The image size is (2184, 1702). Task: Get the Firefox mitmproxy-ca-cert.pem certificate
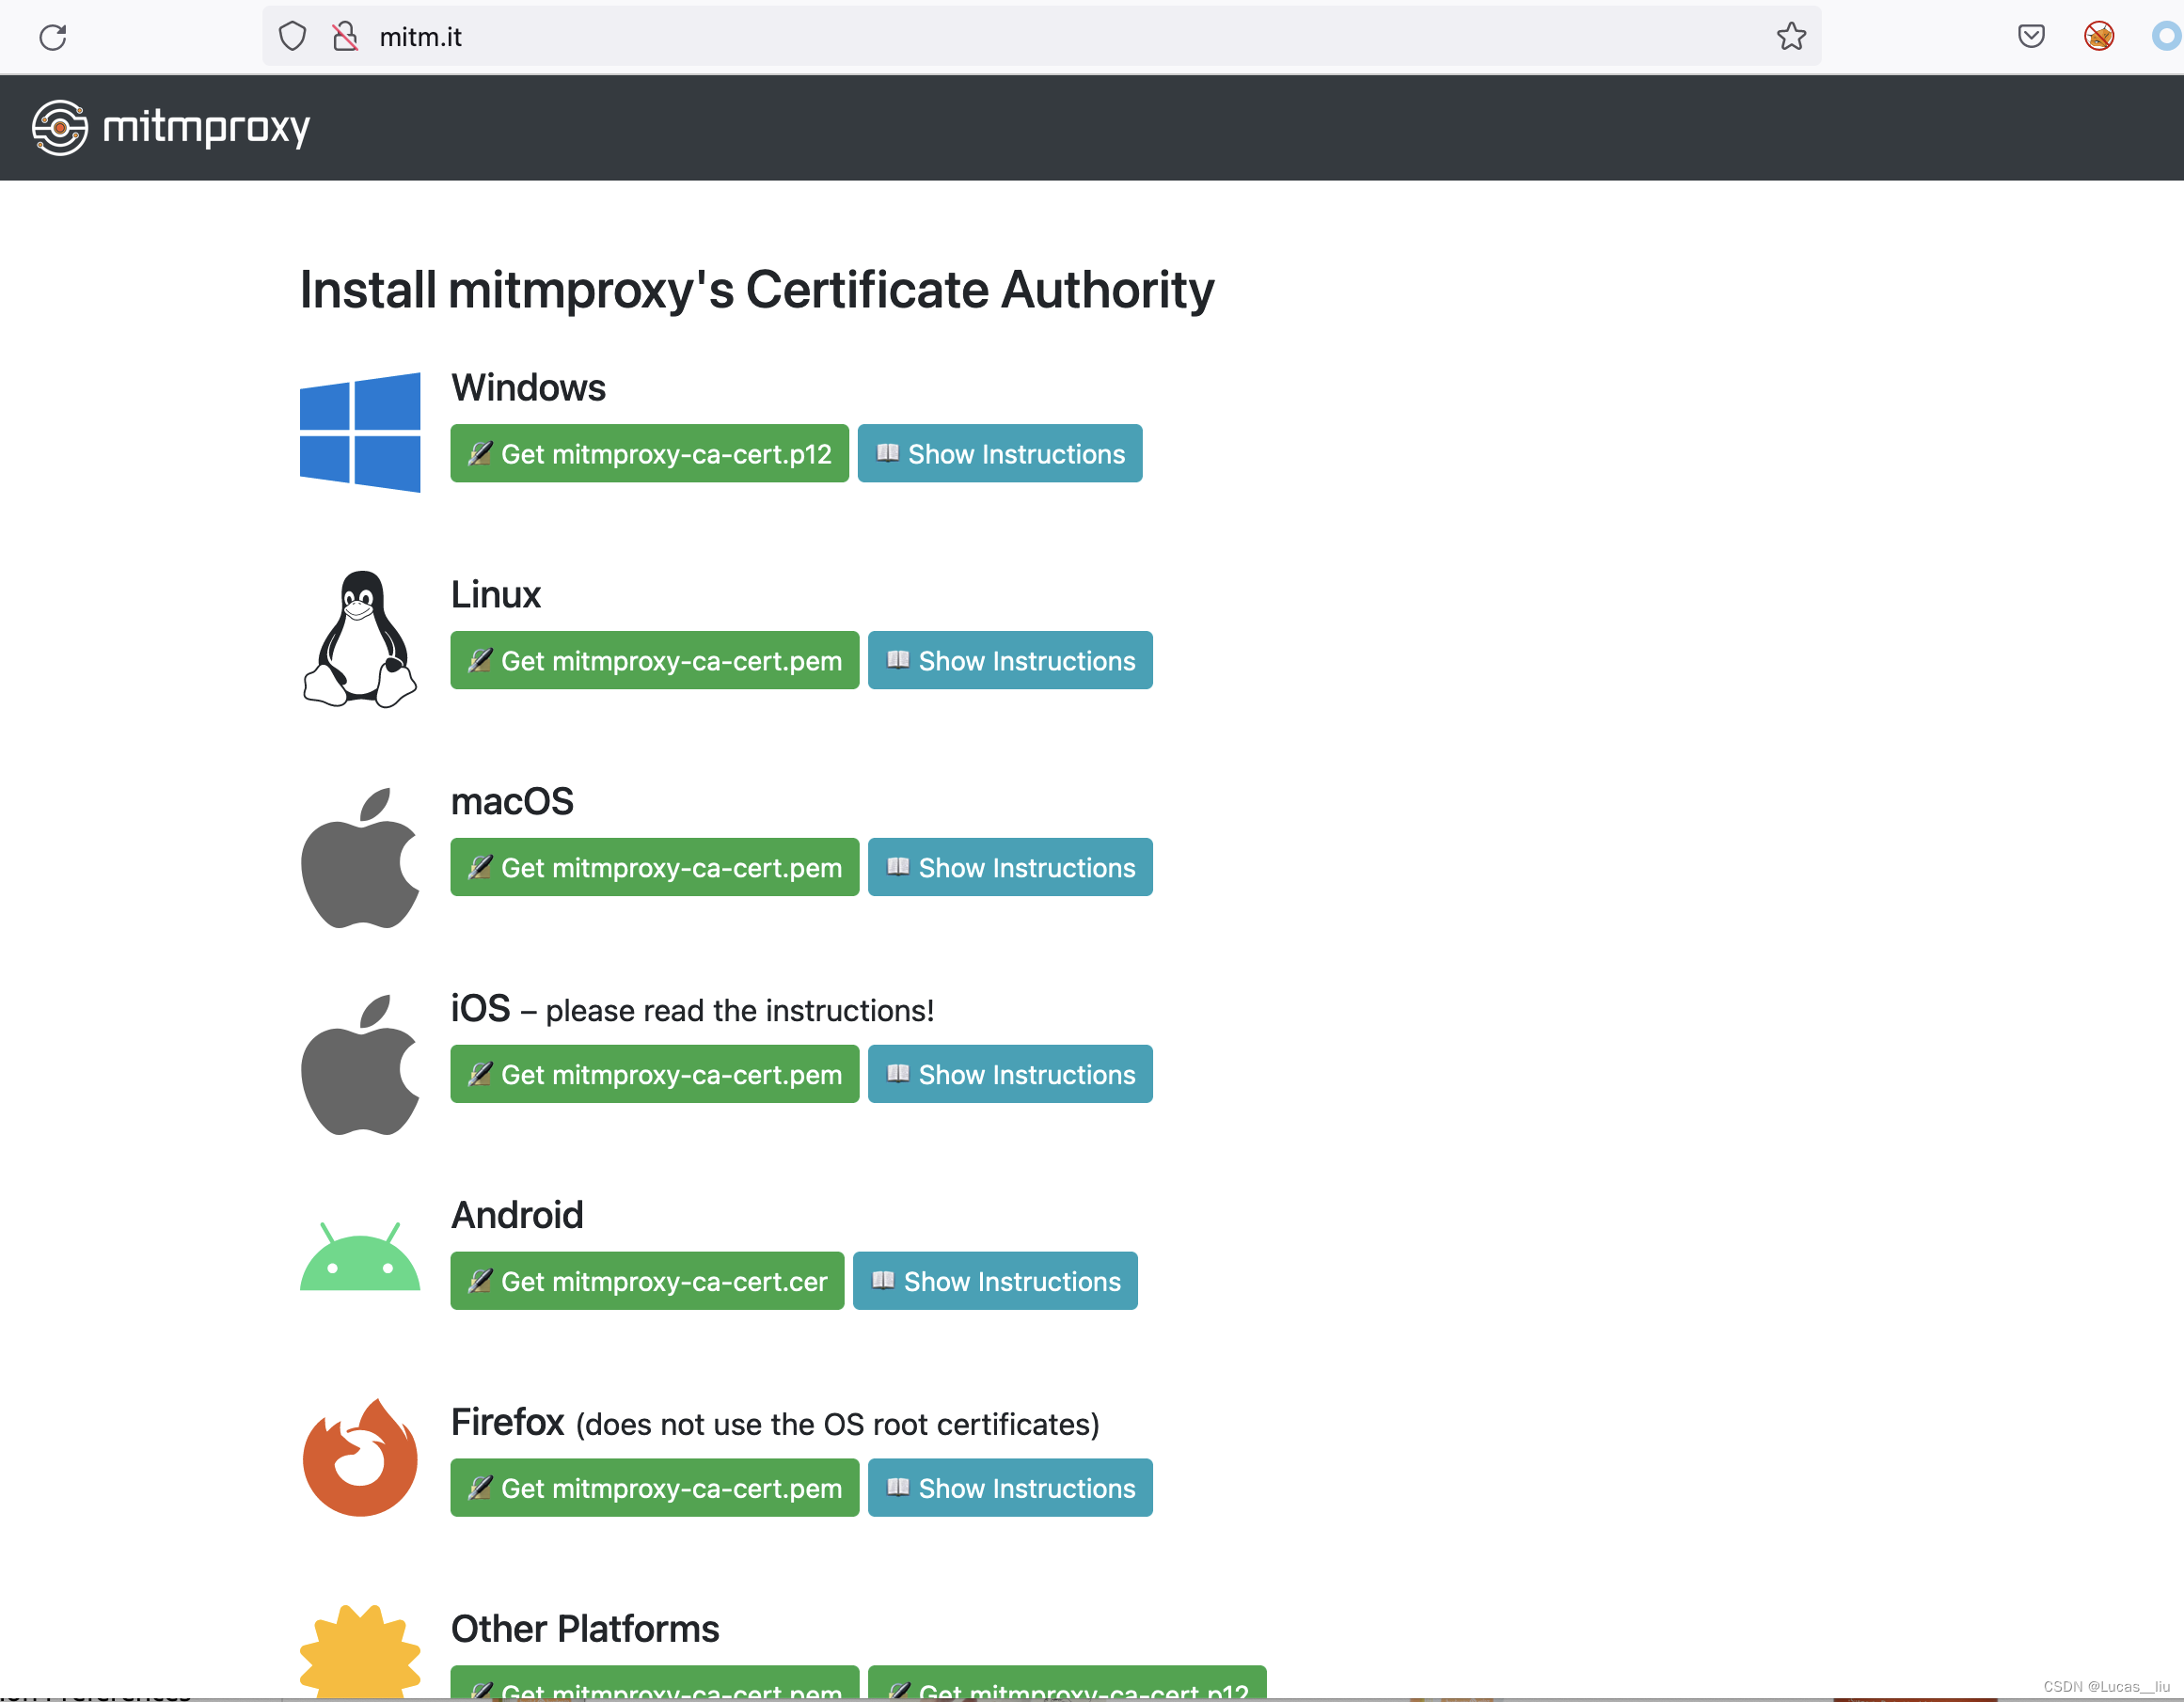pyautogui.click(x=654, y=1488)
